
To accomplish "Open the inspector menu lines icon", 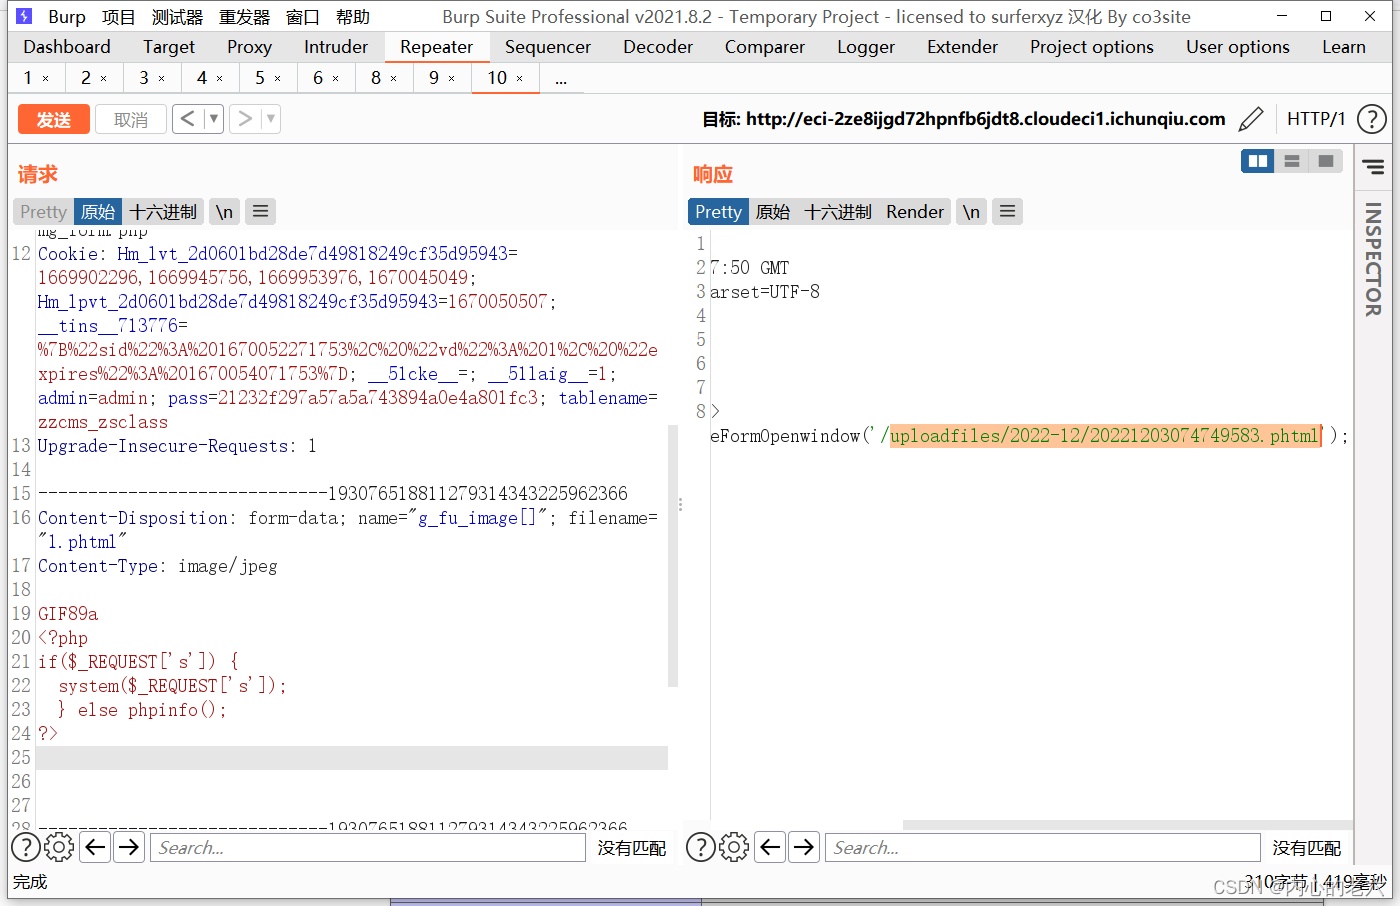I will click(1373, 167).
